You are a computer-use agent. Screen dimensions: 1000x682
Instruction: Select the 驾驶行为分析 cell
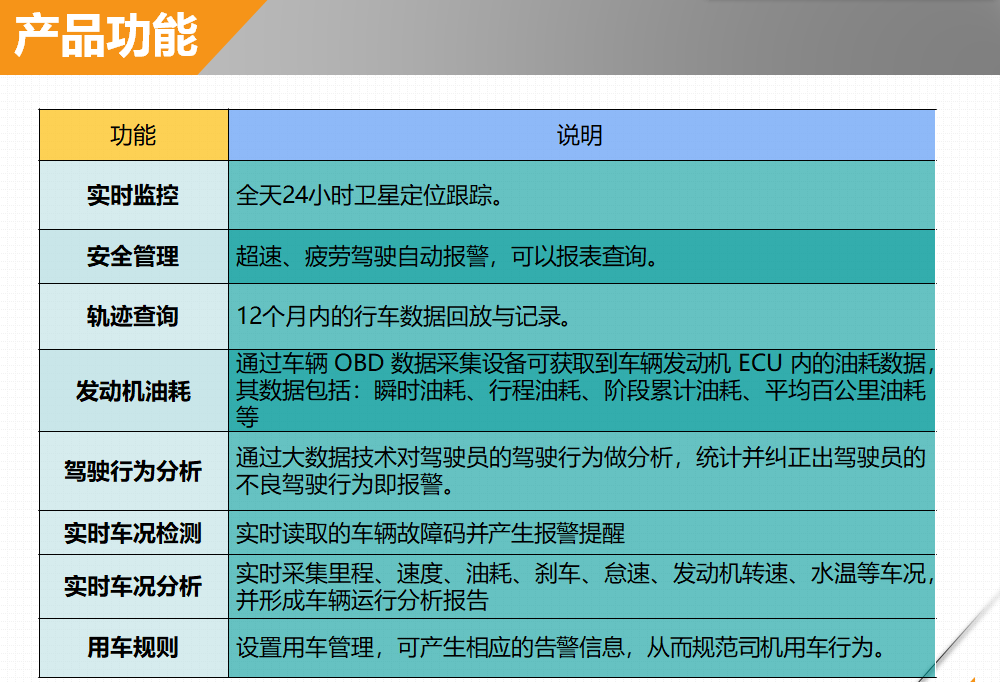(134, 471)
